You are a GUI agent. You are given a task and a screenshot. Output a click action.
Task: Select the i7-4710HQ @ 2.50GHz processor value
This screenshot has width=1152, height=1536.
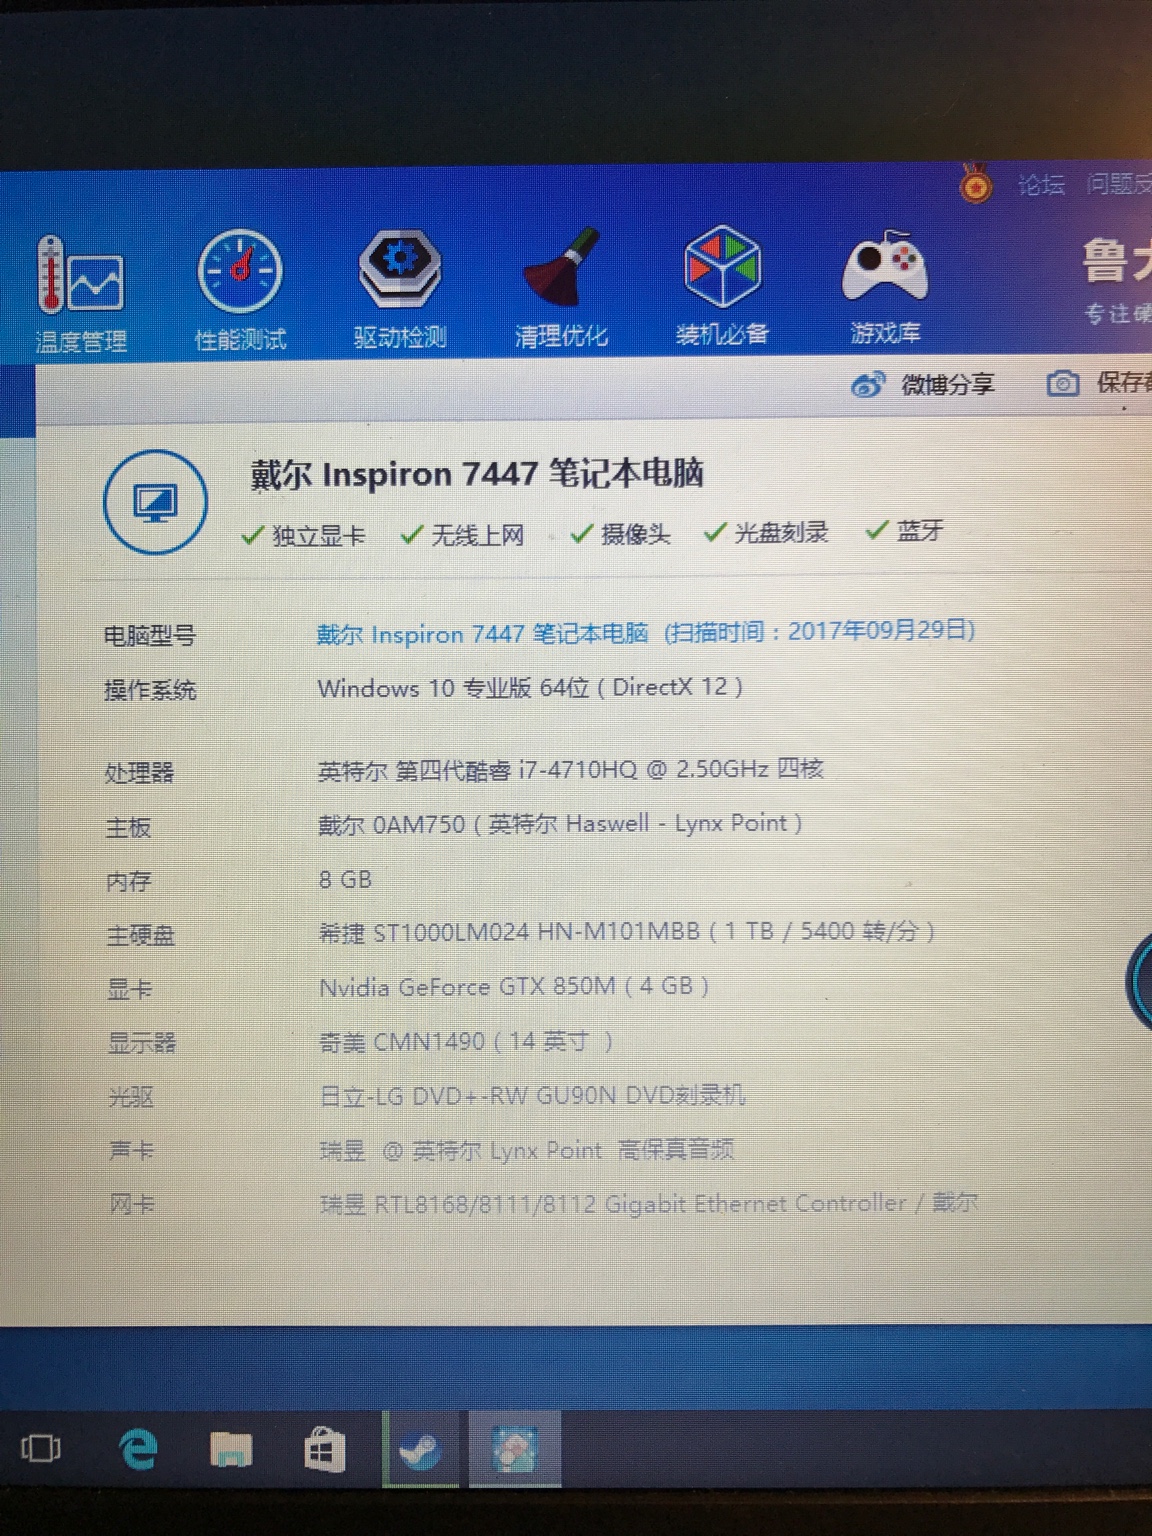571,770
